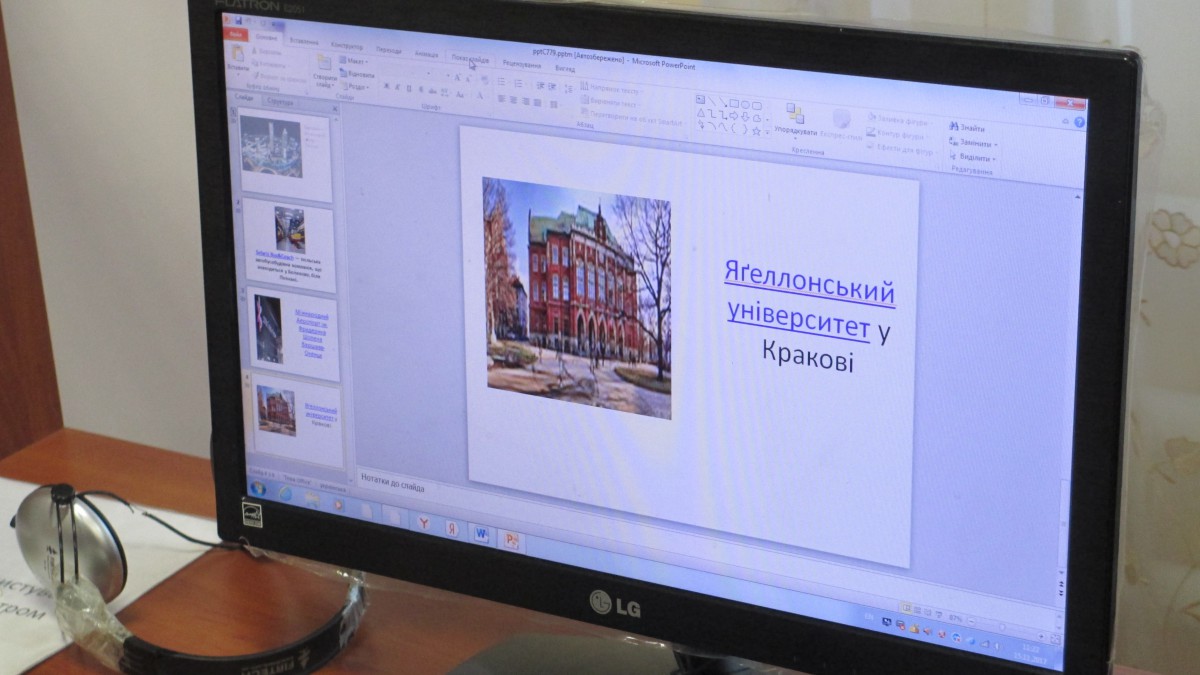
Task: Click the notes field 'Нотатки до слайда'
Action: click(x=394, y=488)
